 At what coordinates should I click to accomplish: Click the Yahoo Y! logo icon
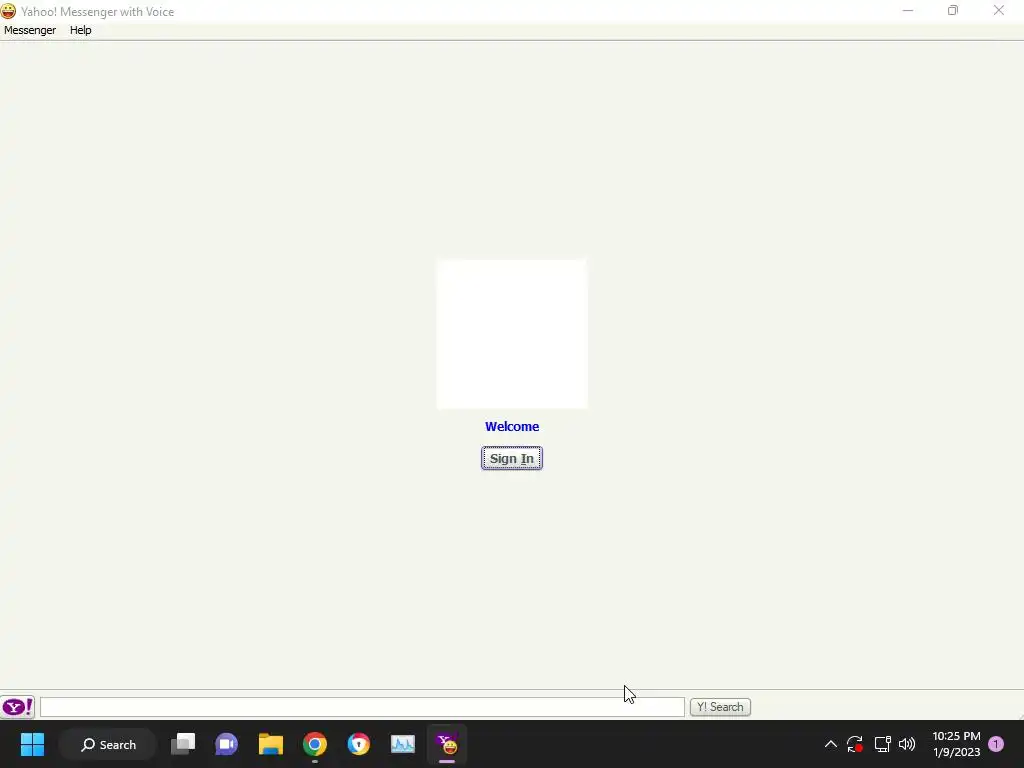click(18, 707)
